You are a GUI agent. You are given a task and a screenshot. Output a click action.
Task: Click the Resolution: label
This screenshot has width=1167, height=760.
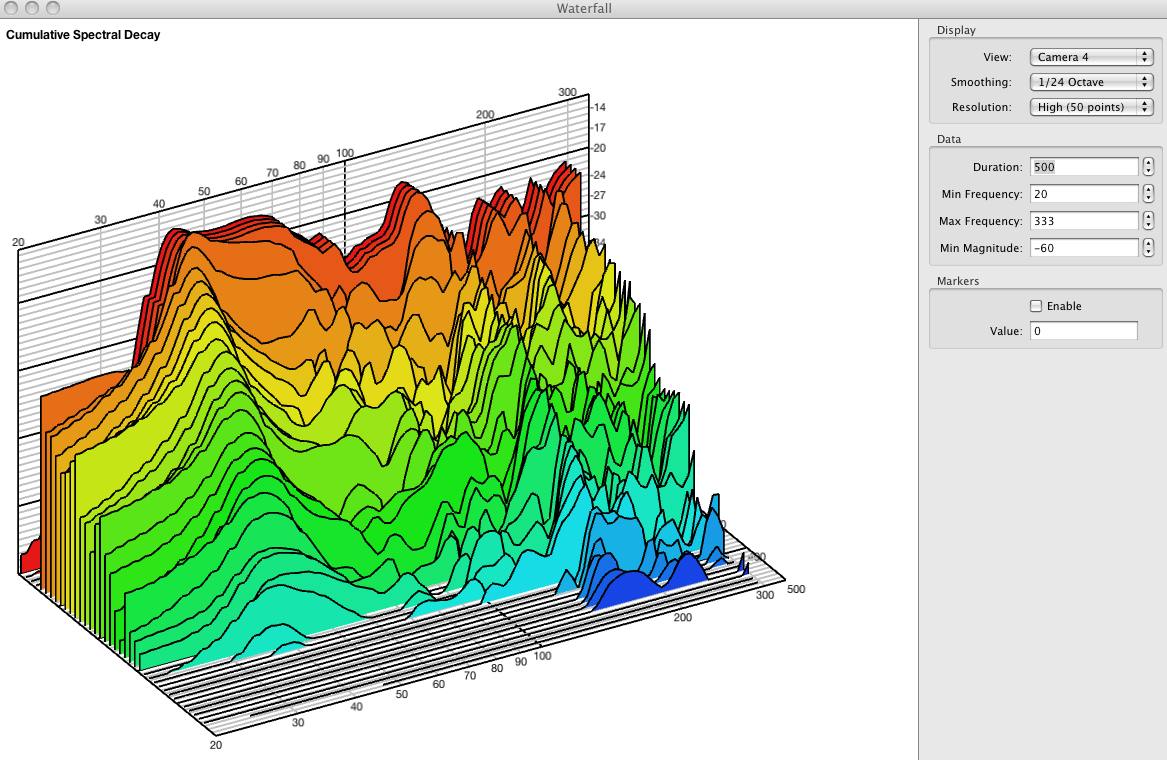(x=982, y=107)
